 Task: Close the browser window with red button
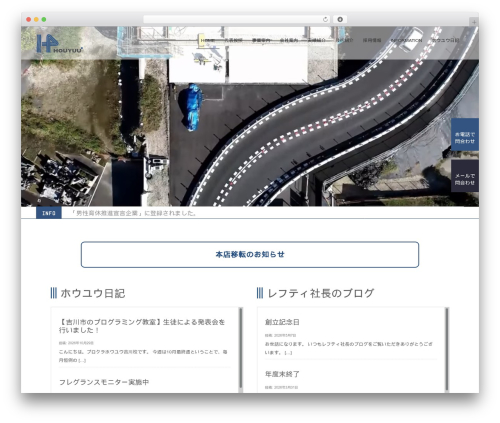tap(29, 19)
